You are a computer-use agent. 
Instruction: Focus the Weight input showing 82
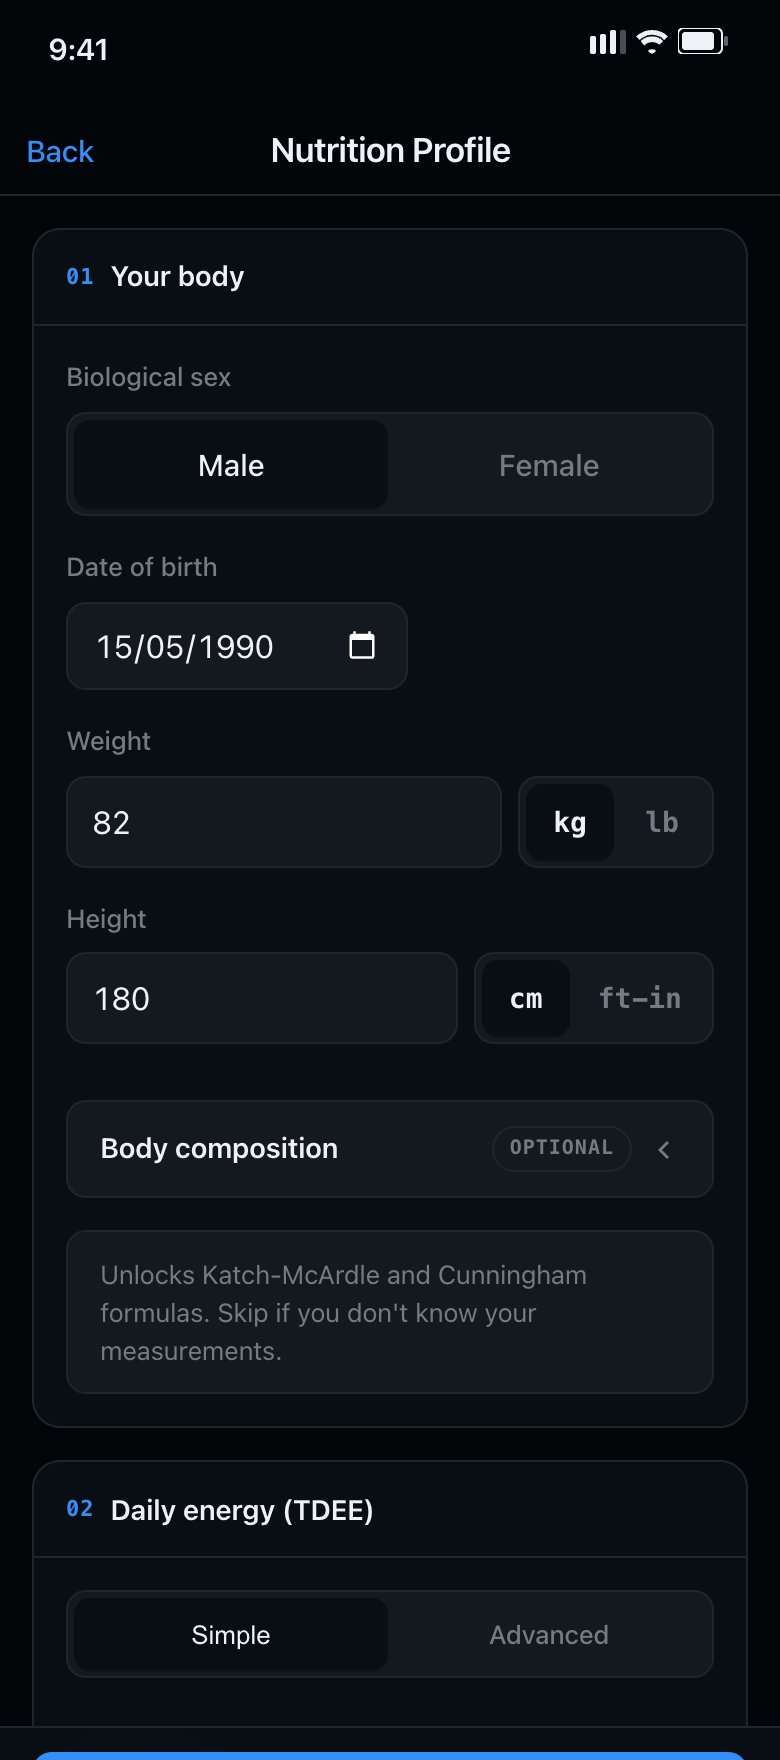(x=284, y=822)
